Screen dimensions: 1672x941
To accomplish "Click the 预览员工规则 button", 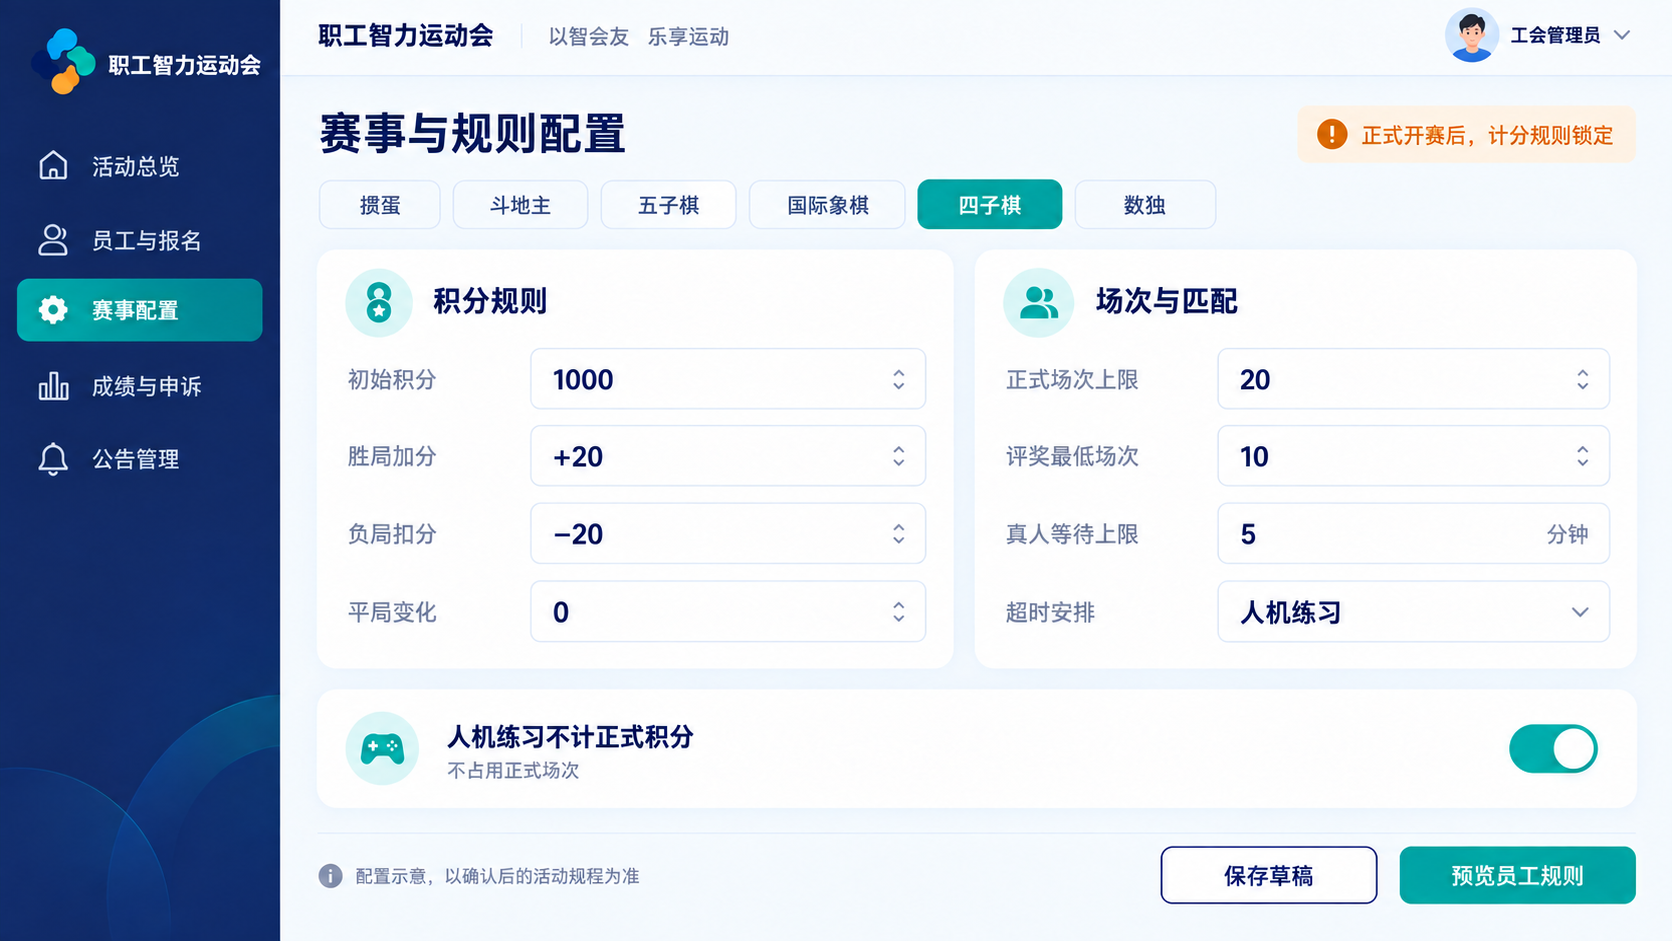I will (1517, 875).
